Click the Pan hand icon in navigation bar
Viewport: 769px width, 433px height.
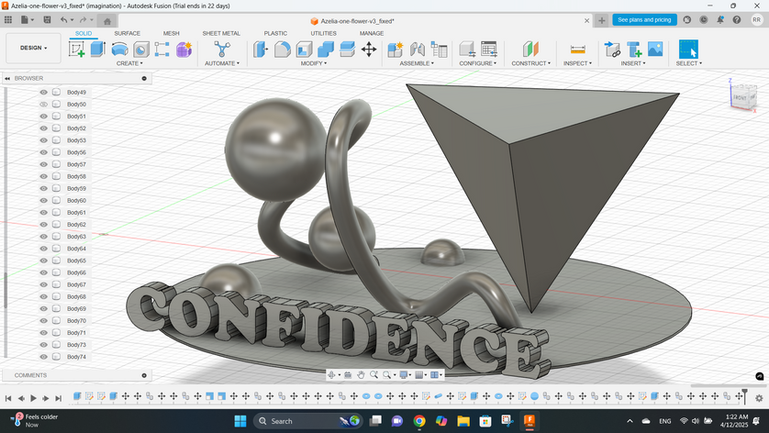(361, 375)
